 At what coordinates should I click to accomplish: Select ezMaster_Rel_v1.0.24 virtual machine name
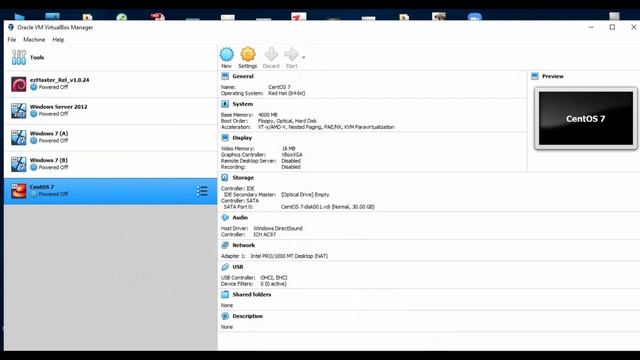coord(60,80)
